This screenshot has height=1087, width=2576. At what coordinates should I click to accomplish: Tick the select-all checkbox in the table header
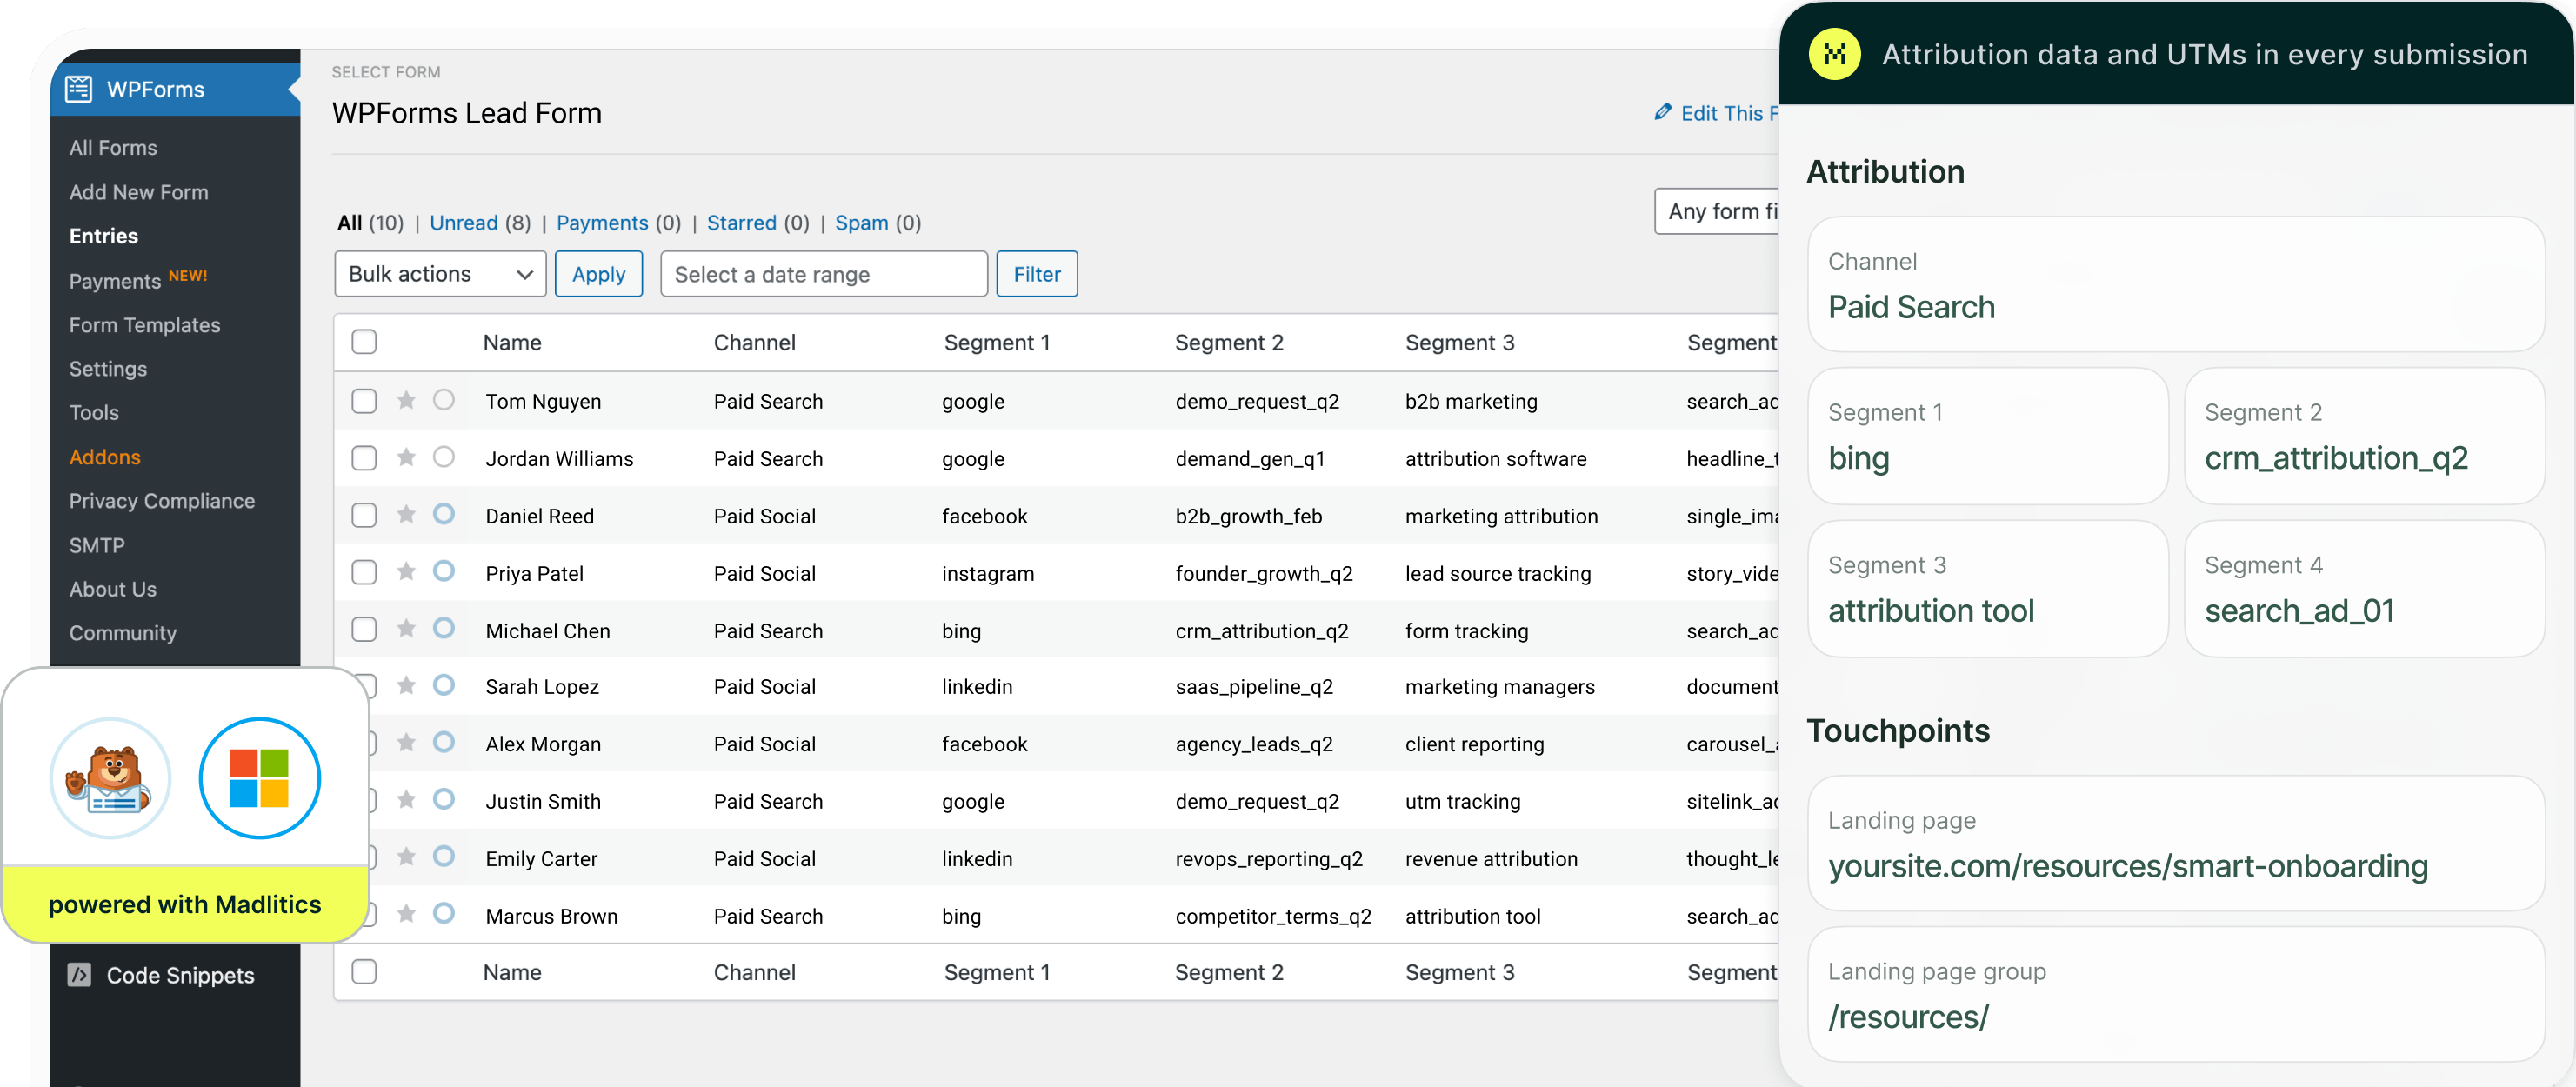pyautogui.click(x=364, y=342)
